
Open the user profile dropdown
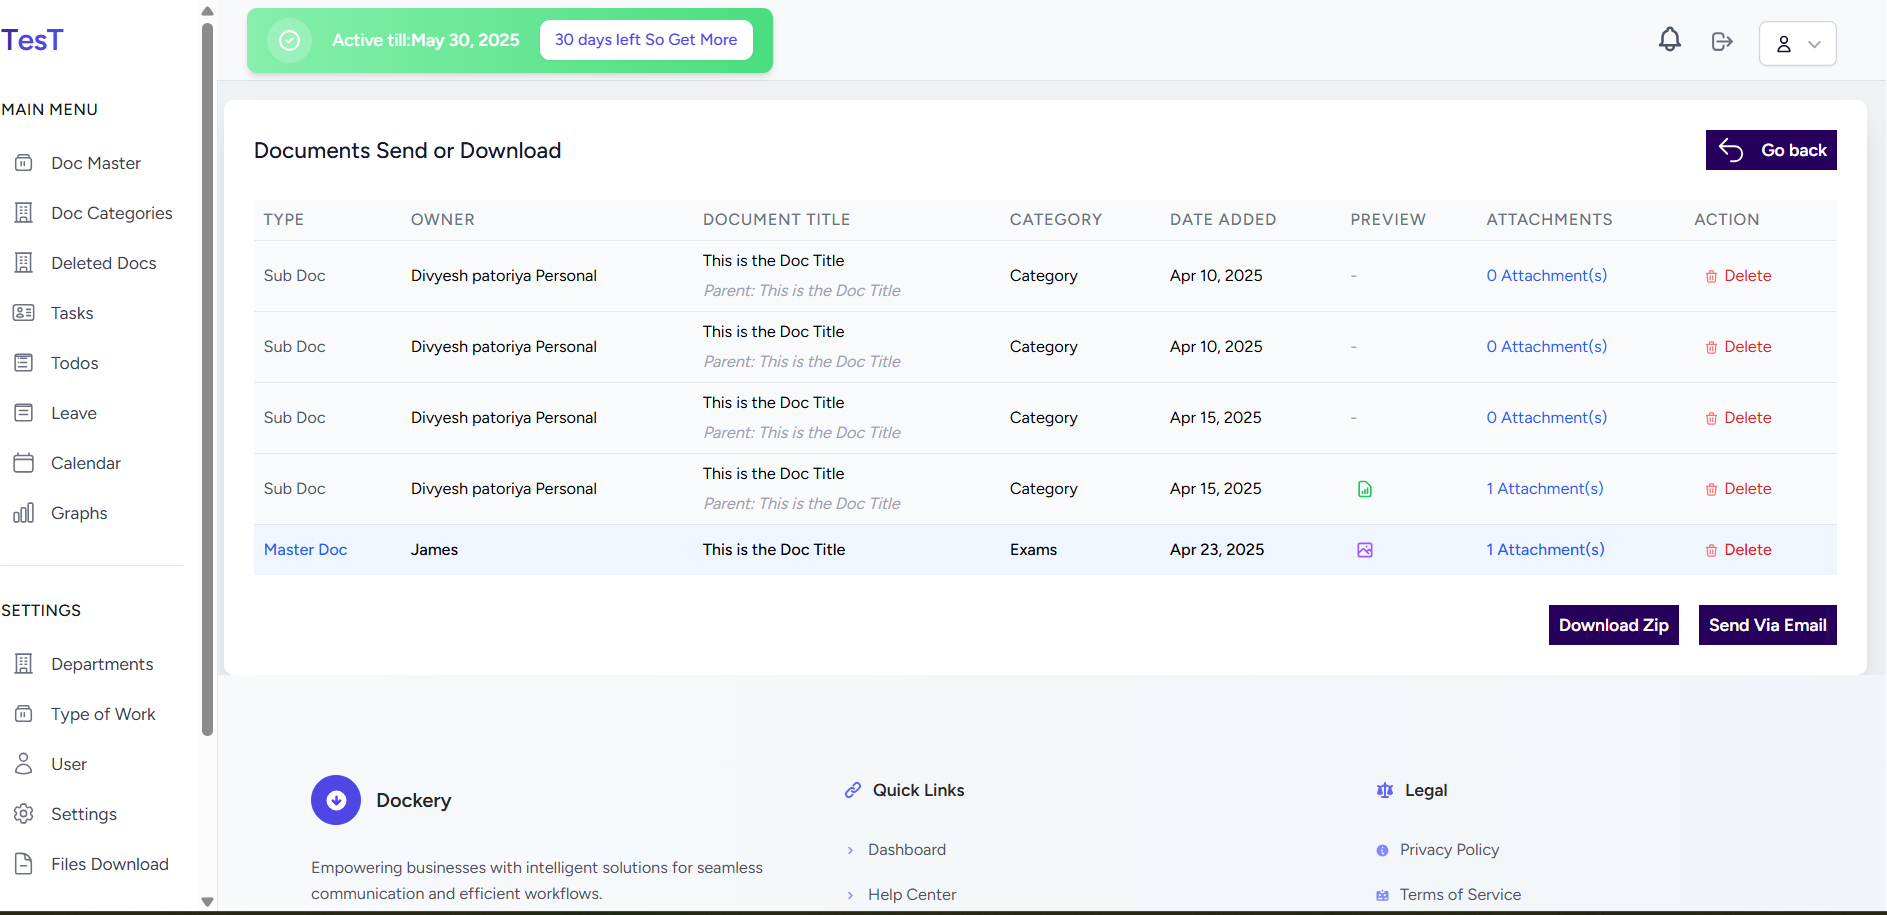(x=1797, y=43)
